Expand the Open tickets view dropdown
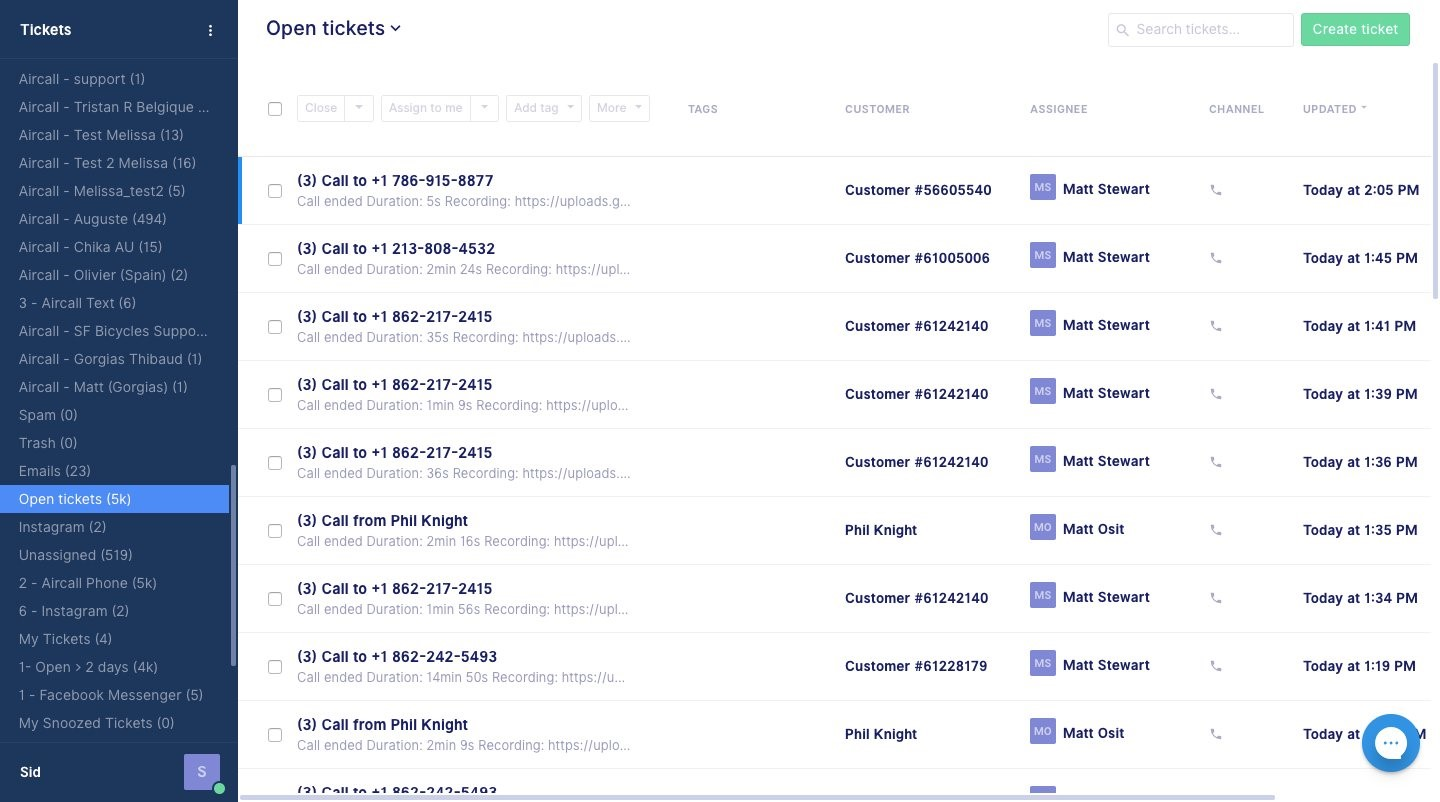Screen dimensions: 1440x802 [x=396, y=28]
